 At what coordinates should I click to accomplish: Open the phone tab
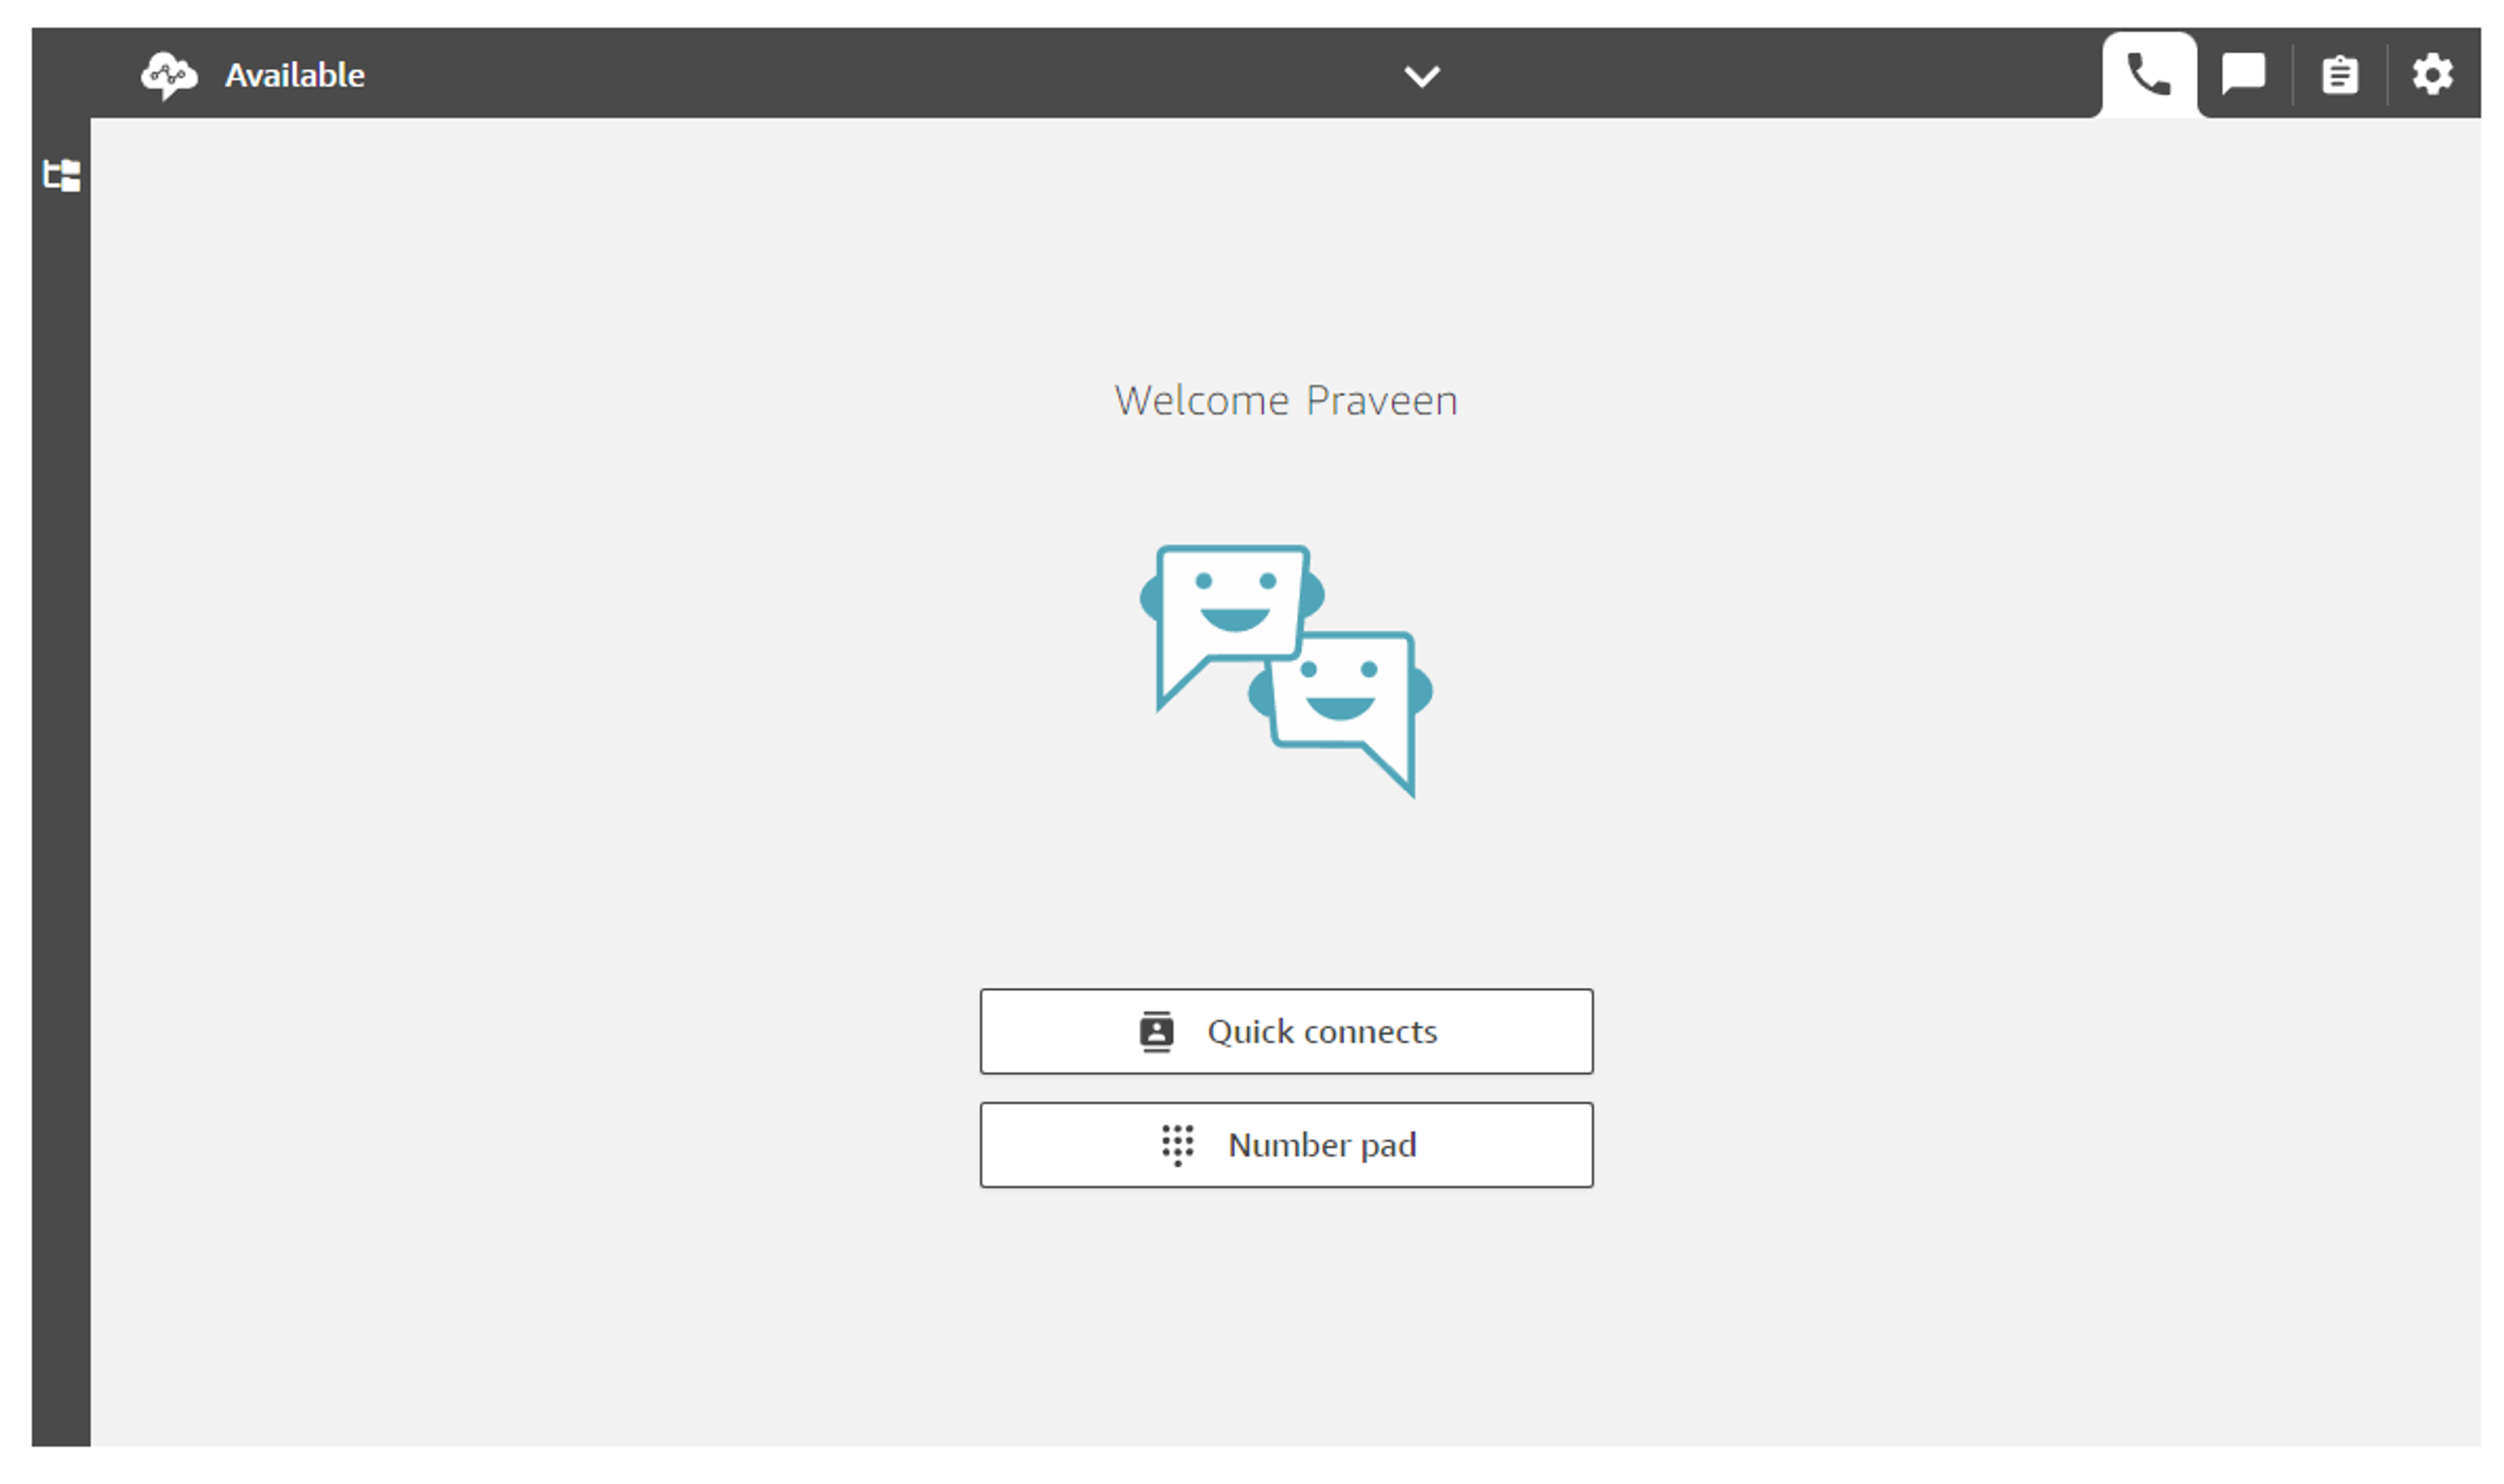point(2148,75)
